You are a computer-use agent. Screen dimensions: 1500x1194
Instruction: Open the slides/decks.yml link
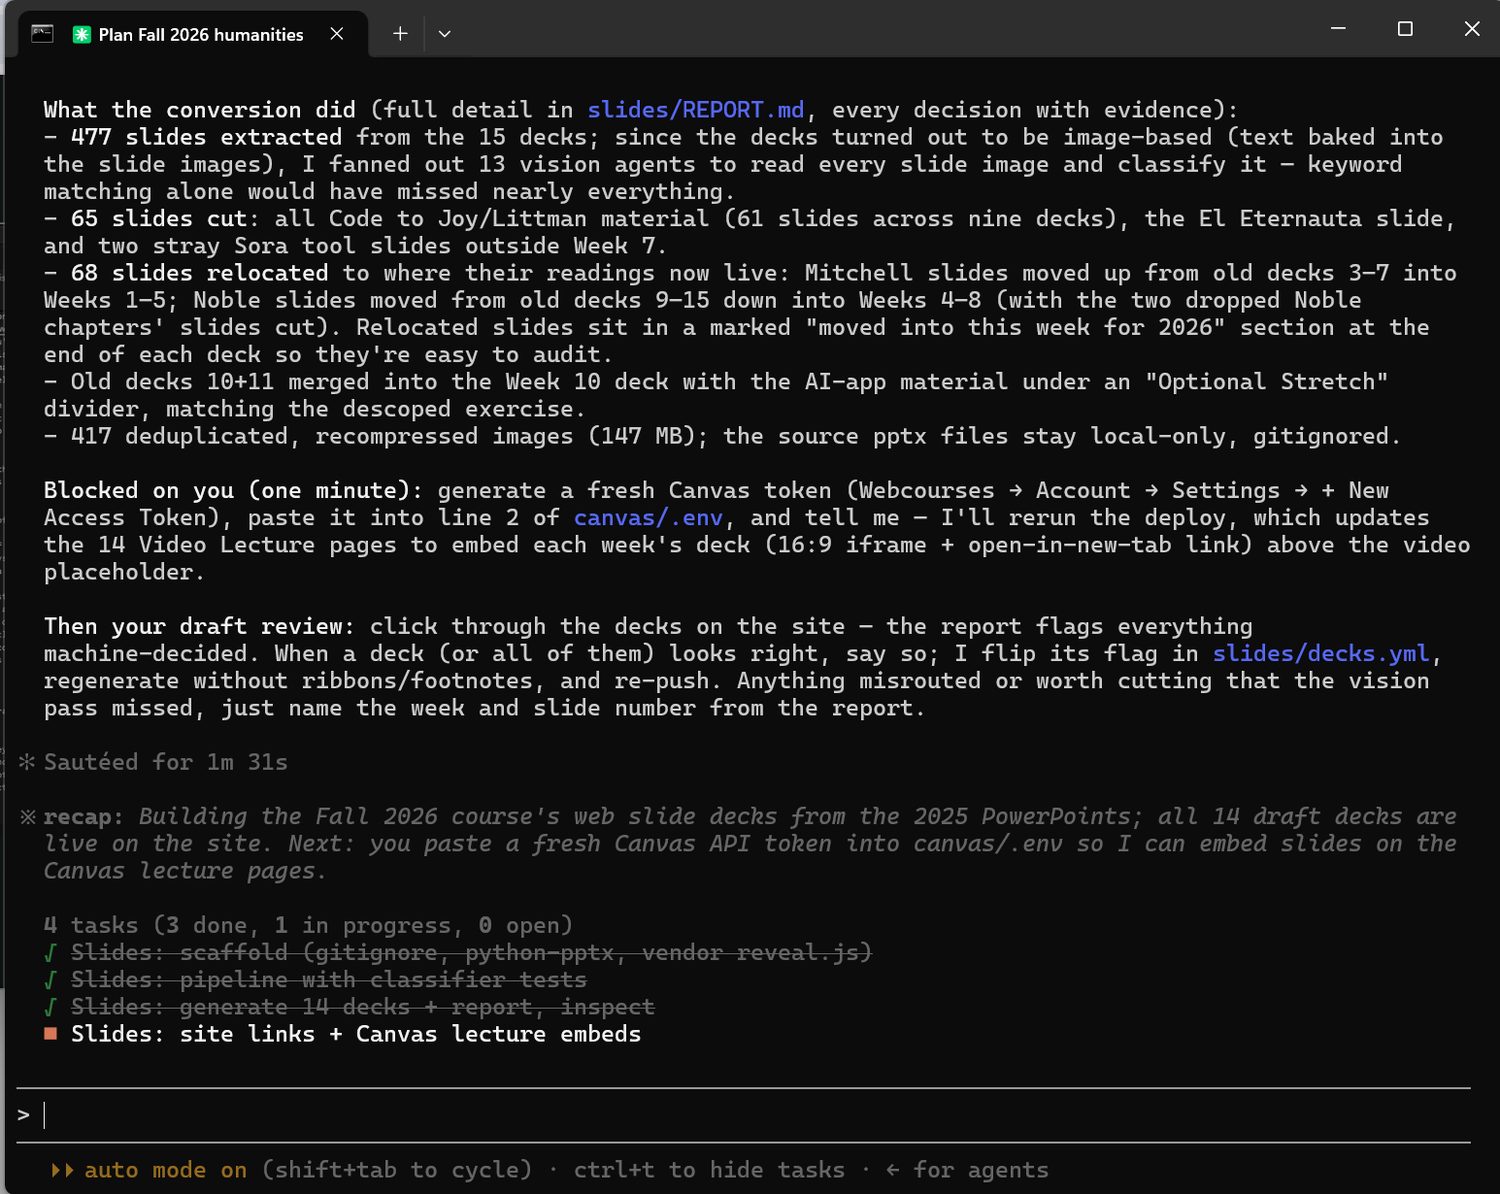click(x=1321, y=654)
